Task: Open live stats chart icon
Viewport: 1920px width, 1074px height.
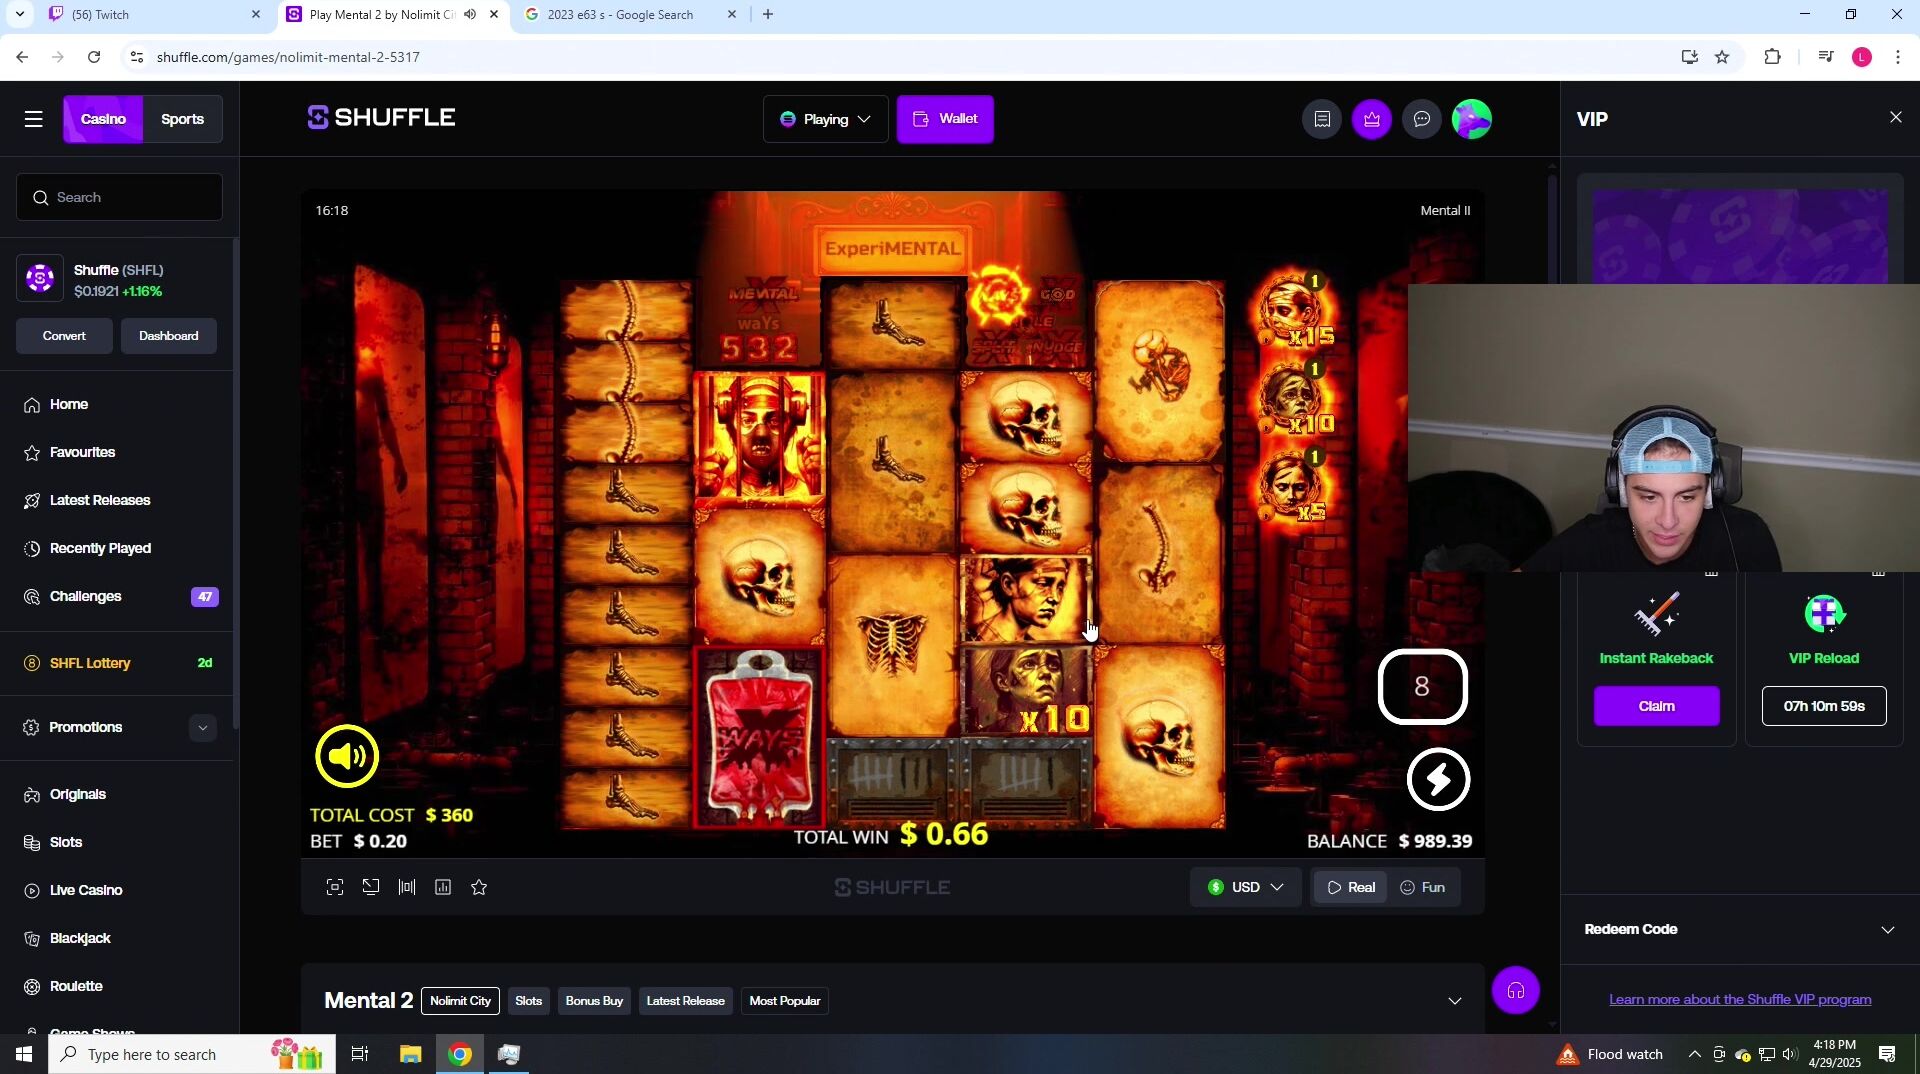Action: (x=443, y=887)
